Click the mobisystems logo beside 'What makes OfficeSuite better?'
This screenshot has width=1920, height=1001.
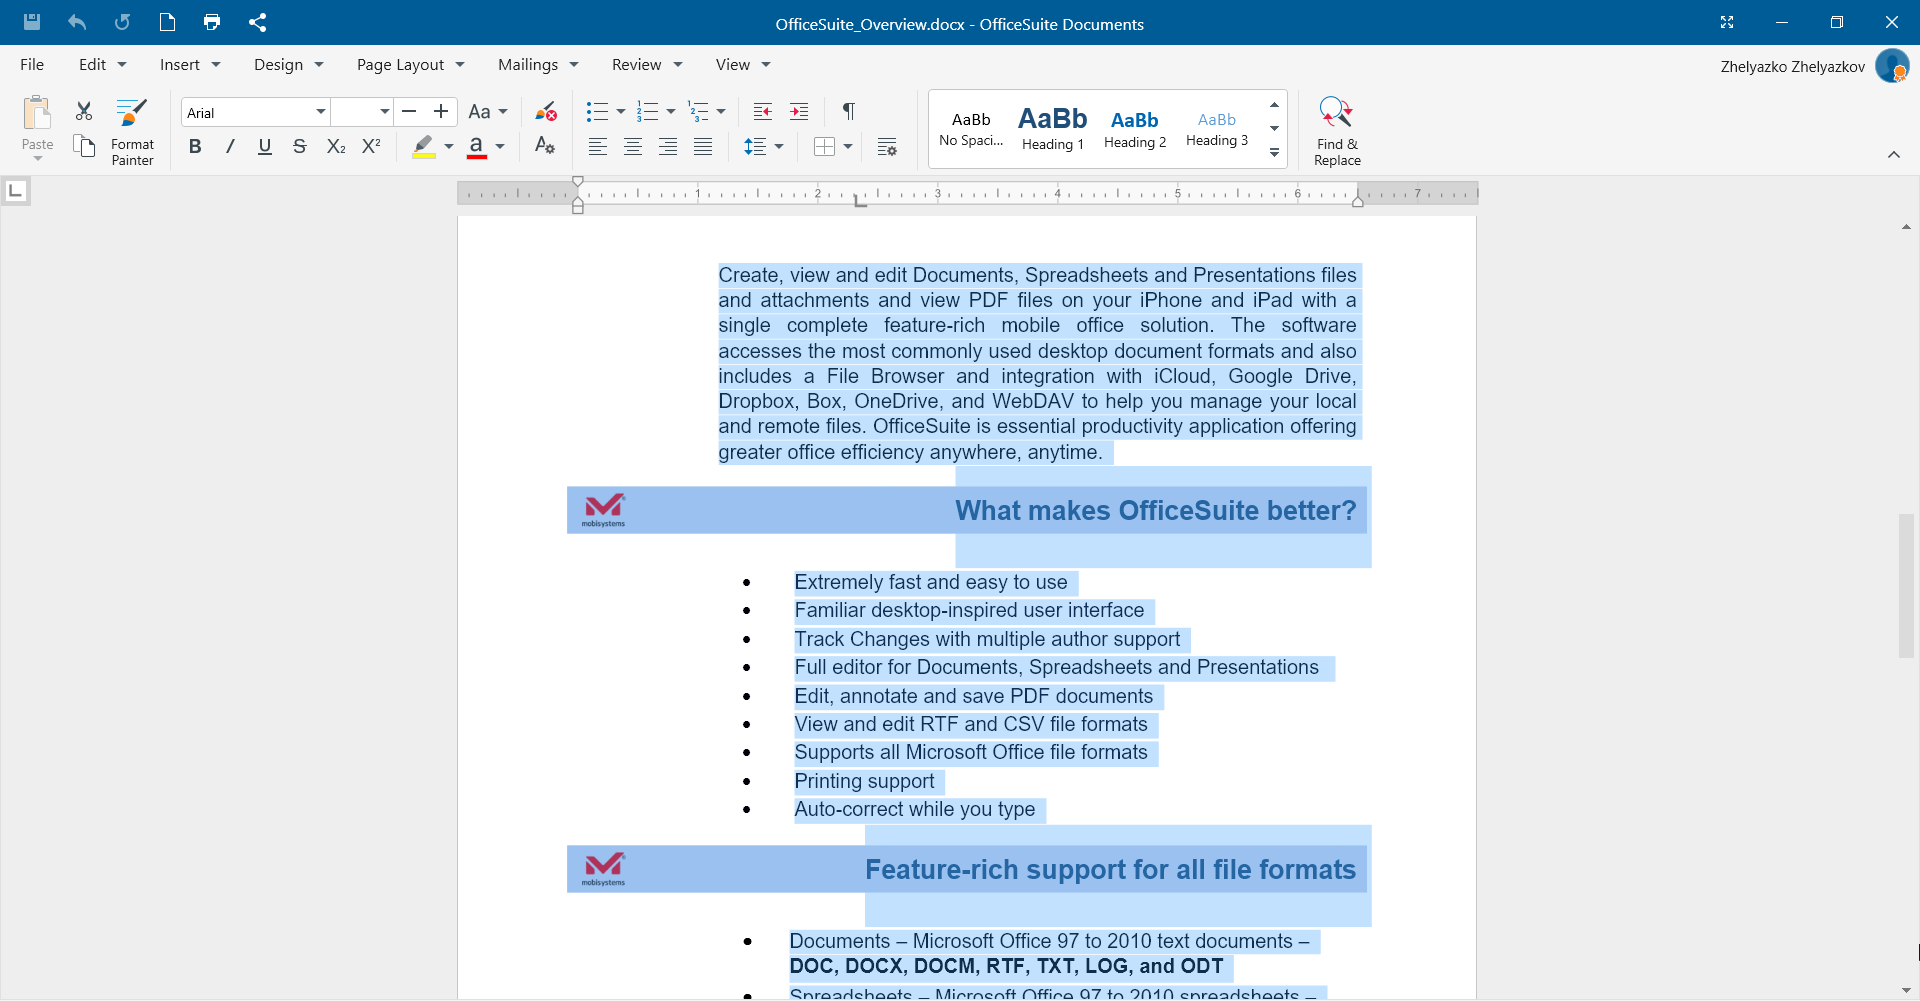(x=604, y=510)
